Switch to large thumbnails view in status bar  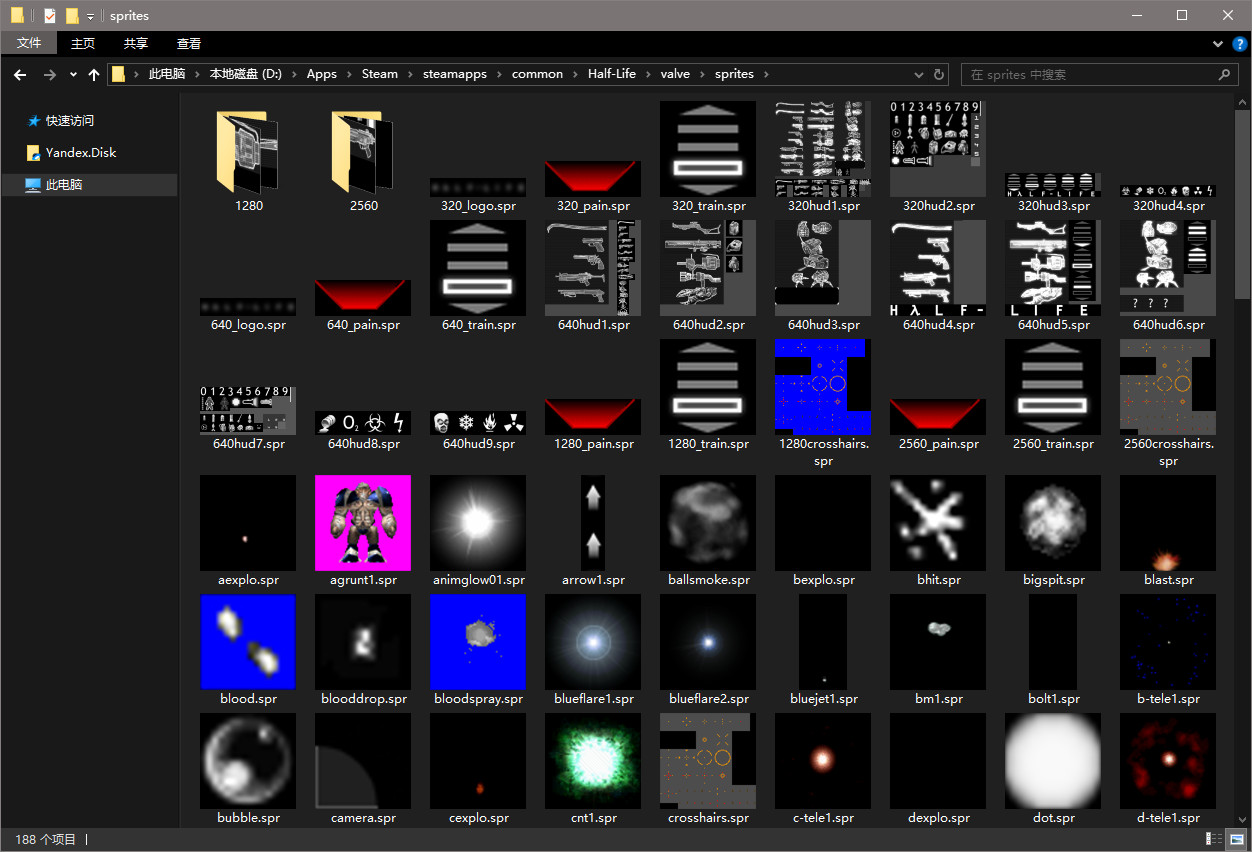click(1235, 839)
